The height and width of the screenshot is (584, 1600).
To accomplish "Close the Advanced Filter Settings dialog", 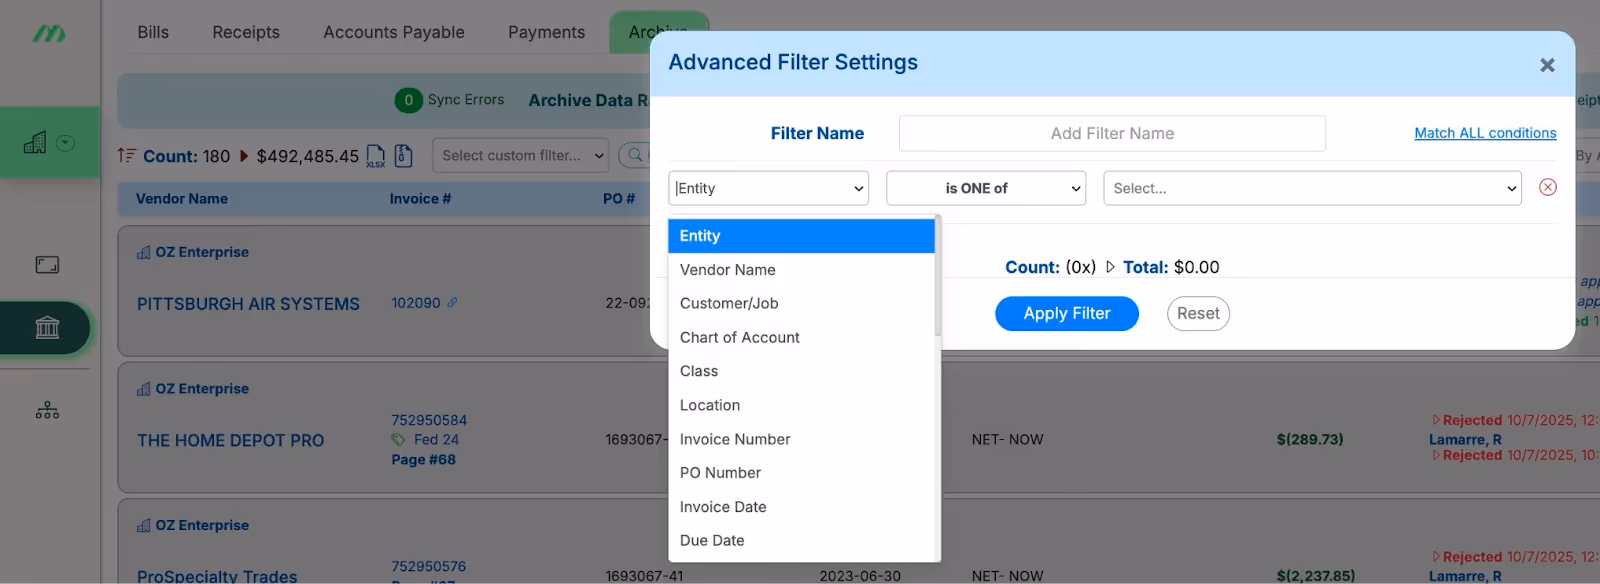I will click(x=1547, y=65).
